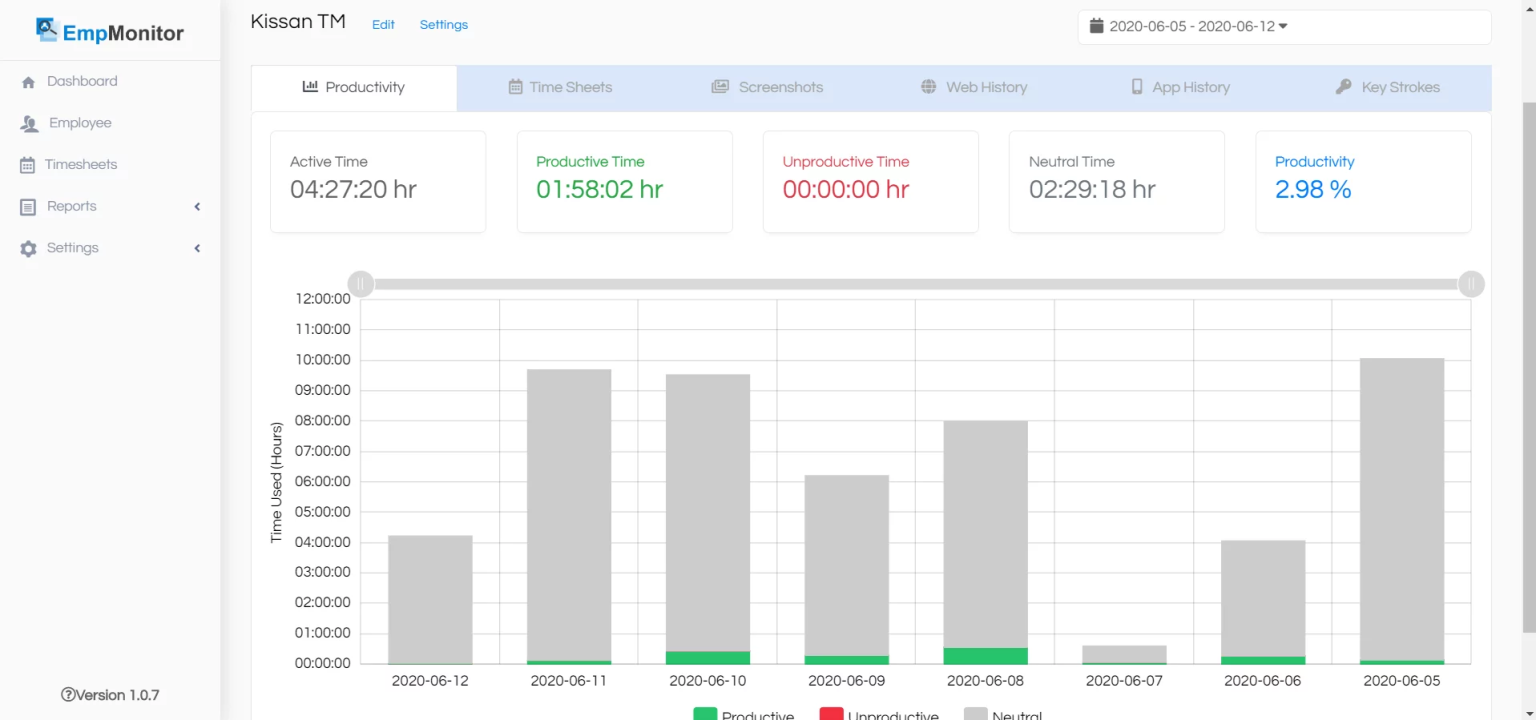Click the left handle of the chart range slider

pyautogui.click(x=360, y=284)
